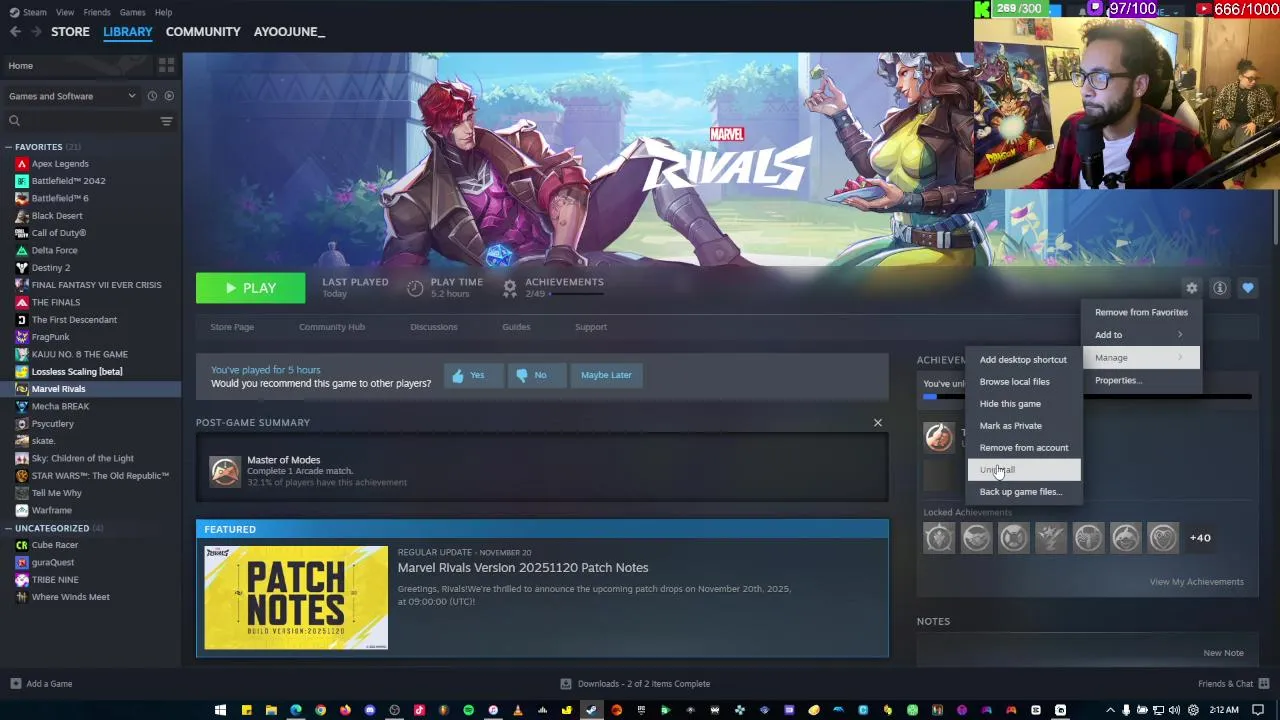This screenshot has height=720, width=1280.
Task: Click the taskbar notification center icon
Action: click(x=1258, y=710)
